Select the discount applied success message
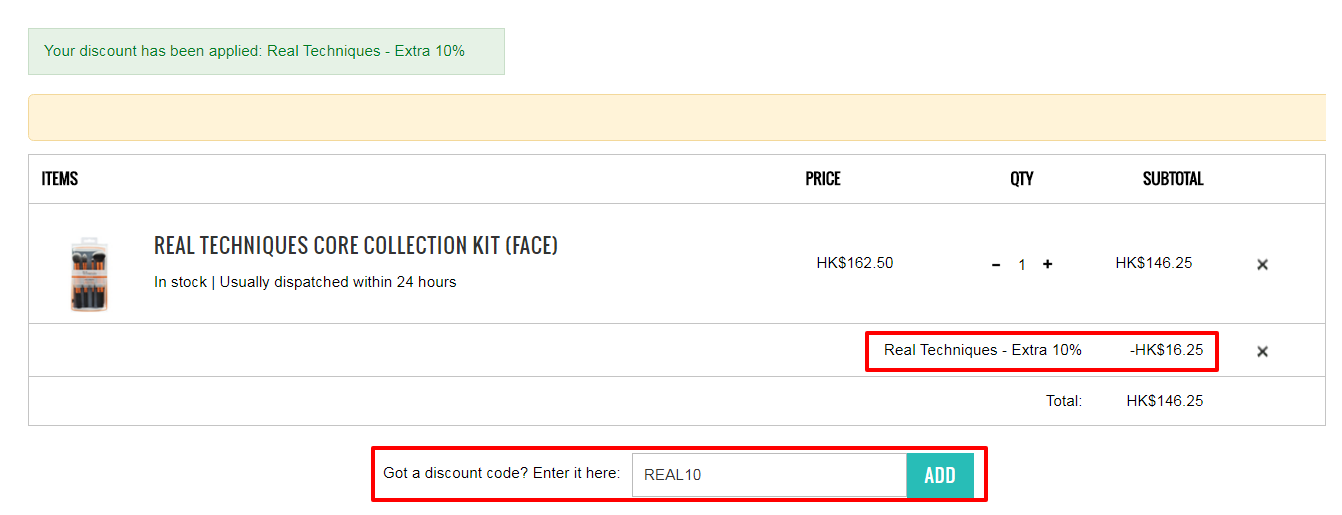Viewport: 1342px width, 515px height. coord(266,51)
